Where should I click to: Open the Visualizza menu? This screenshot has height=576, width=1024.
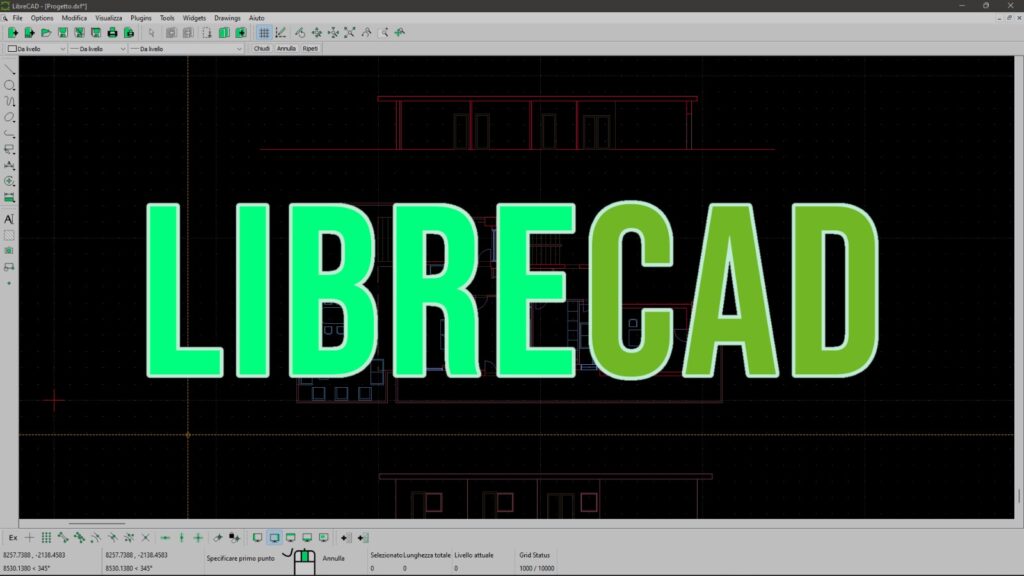pyautogui.click(x=108, y=18)
